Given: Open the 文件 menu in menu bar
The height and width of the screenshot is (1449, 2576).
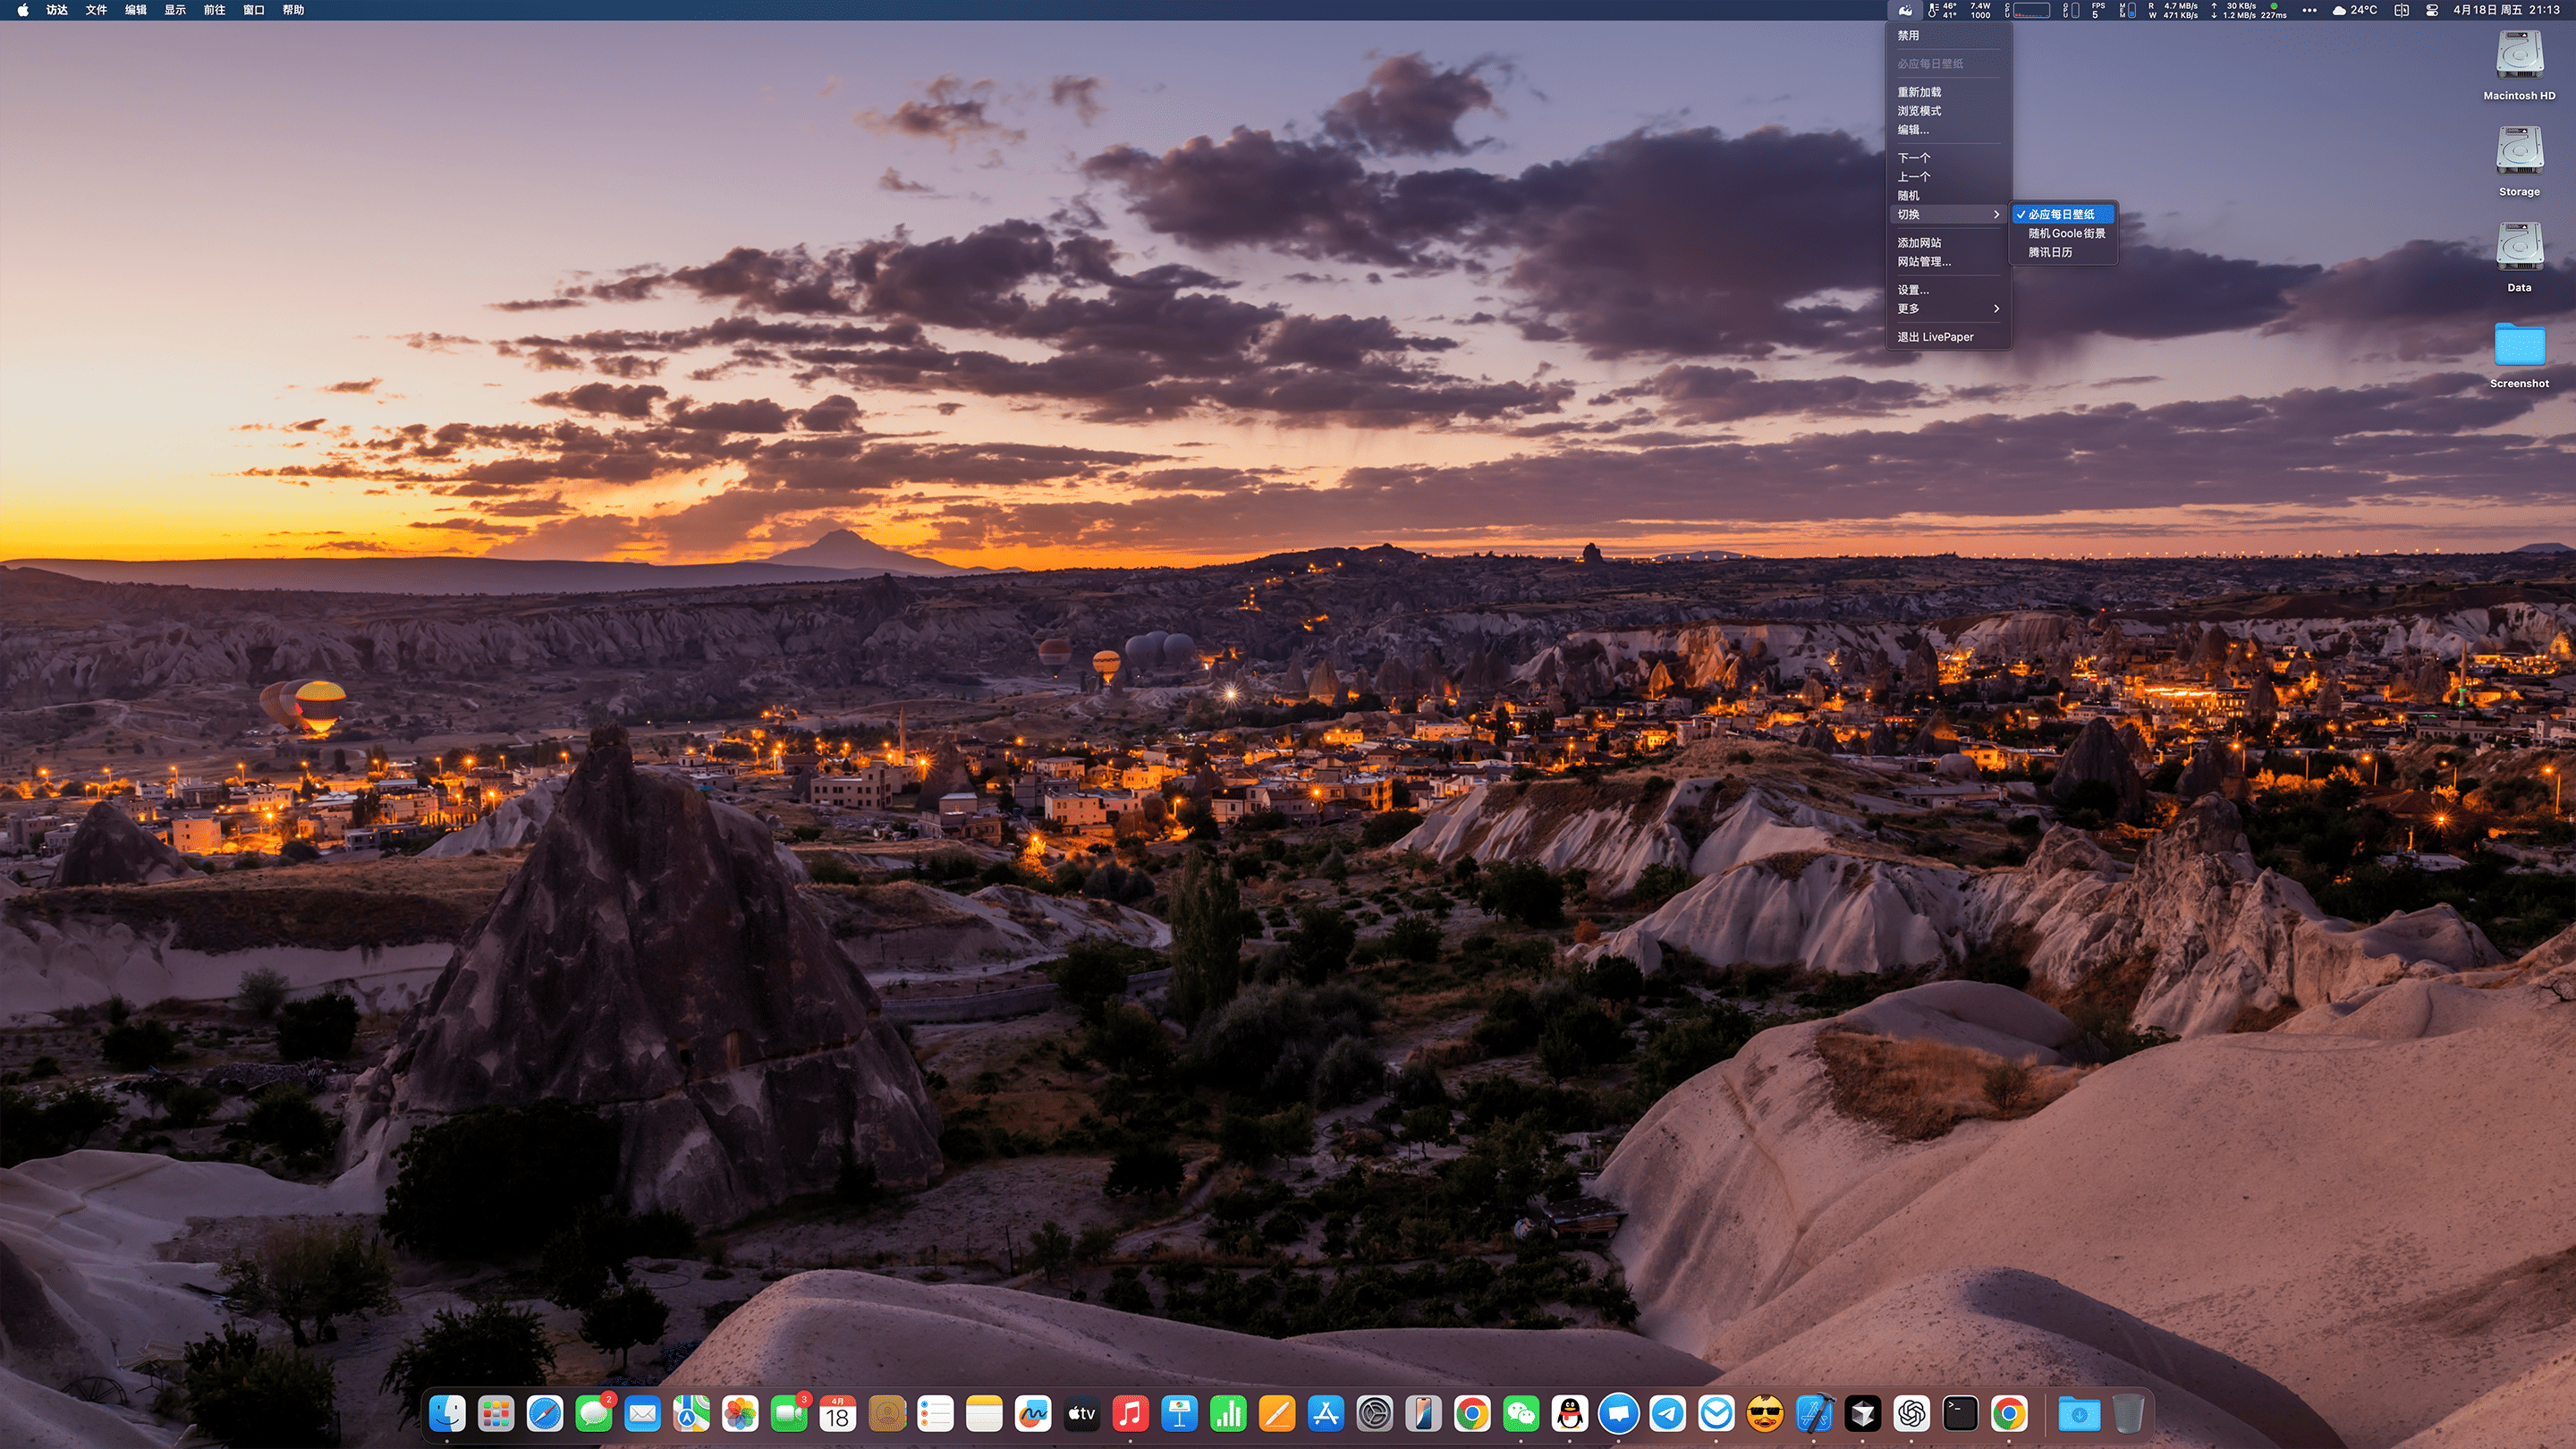Looking at the screenshot, I should [96, 10].
